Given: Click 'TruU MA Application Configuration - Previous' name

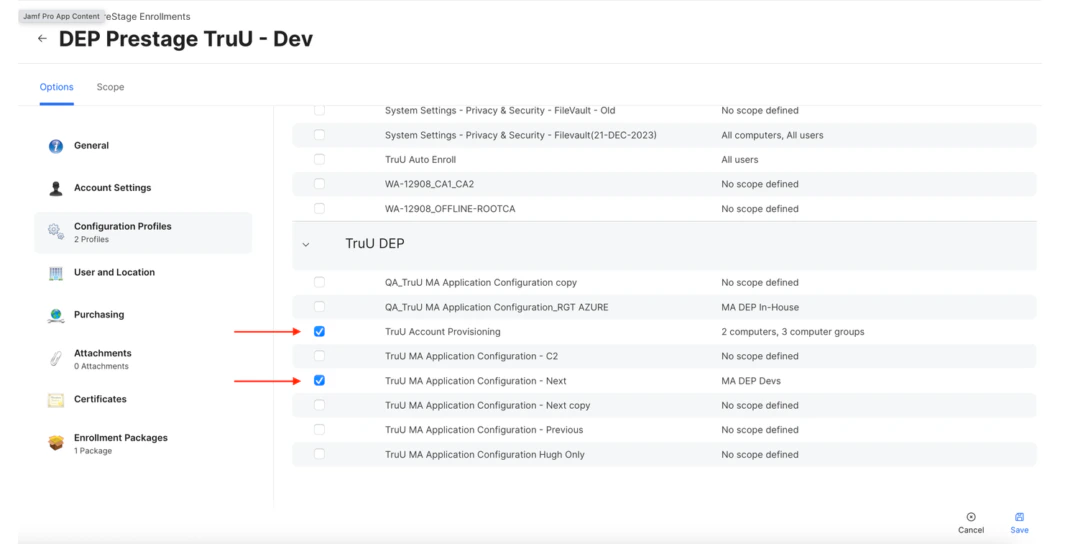Looking at the screenshot, I should [484, 430].
